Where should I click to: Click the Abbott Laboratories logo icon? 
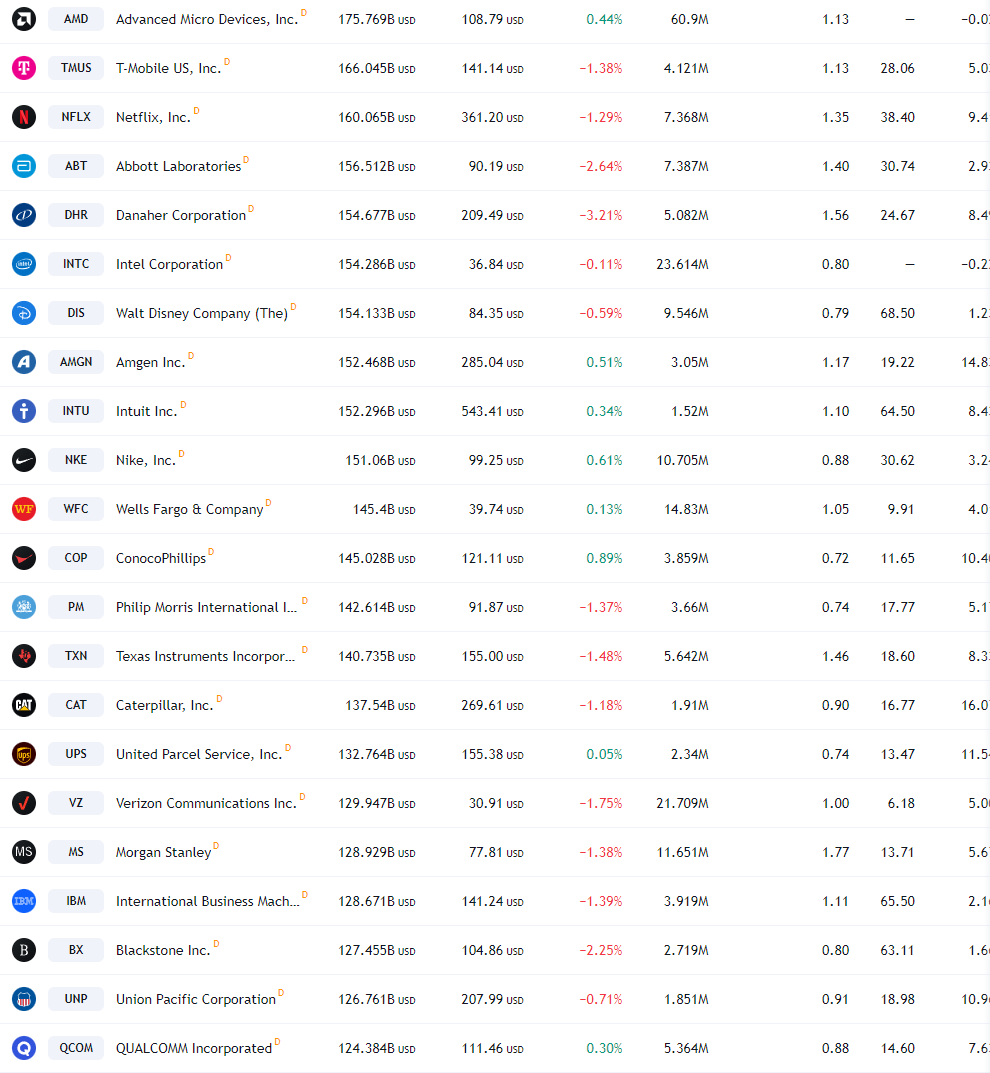point(24,166)
